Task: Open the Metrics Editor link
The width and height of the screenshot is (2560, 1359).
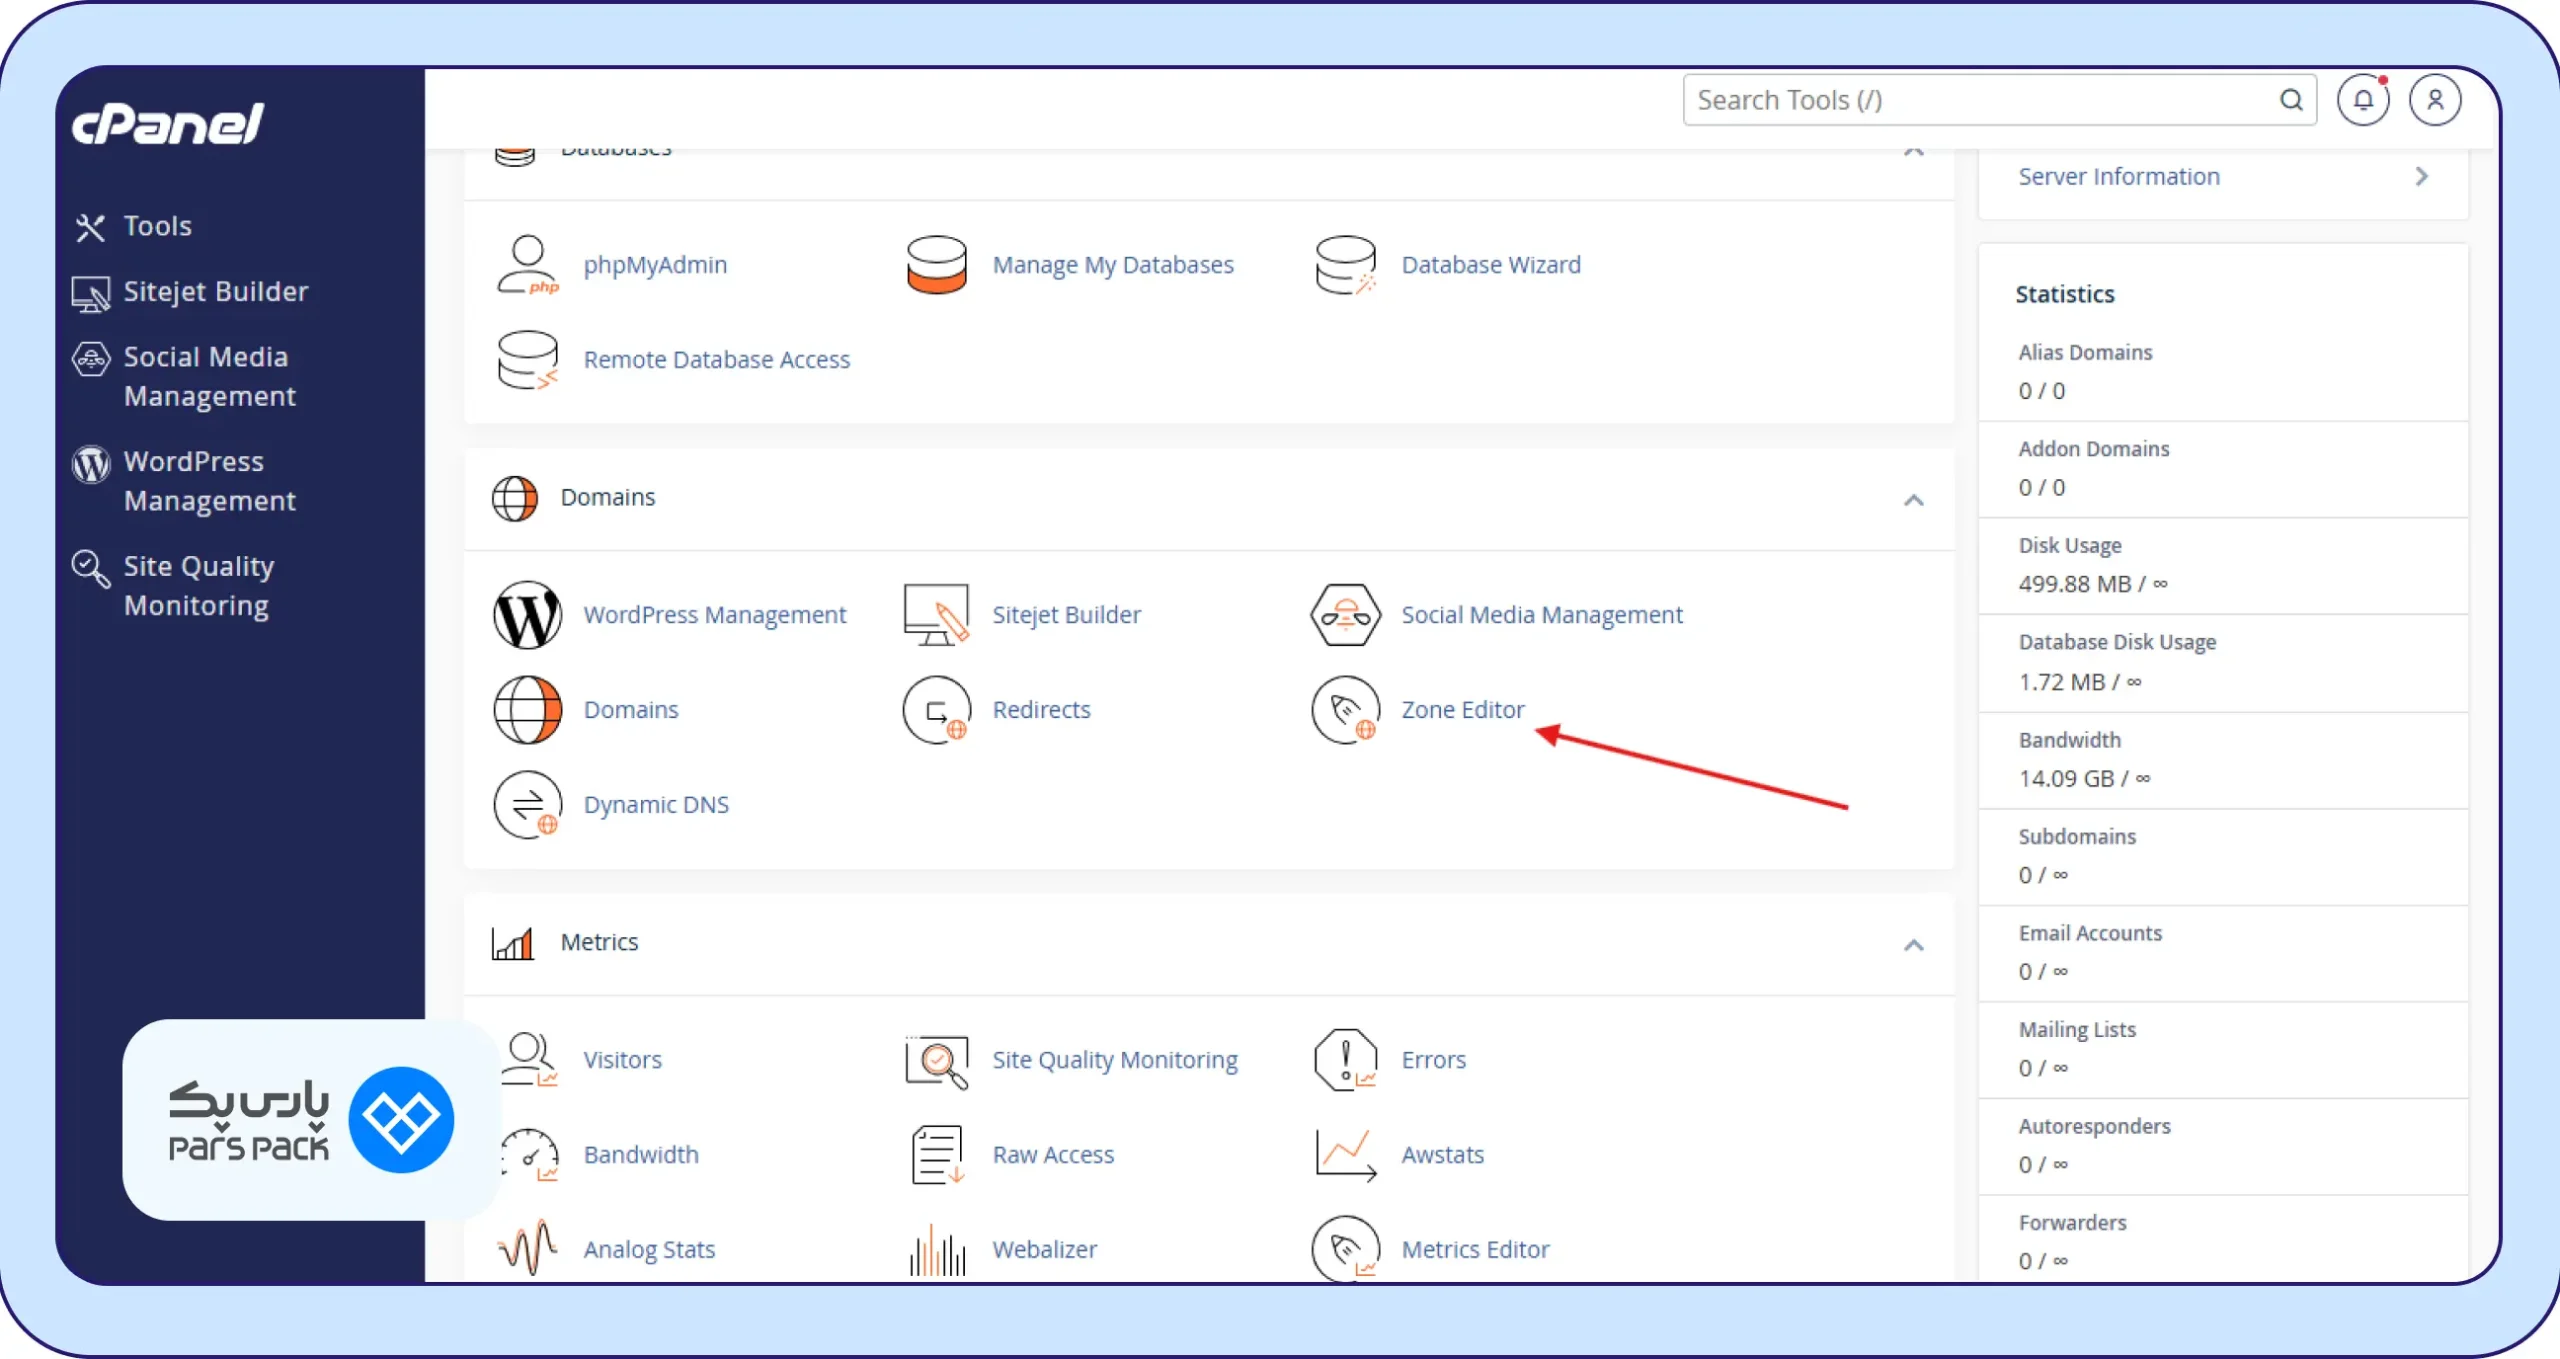Action: click(x=1475, y=1250)
